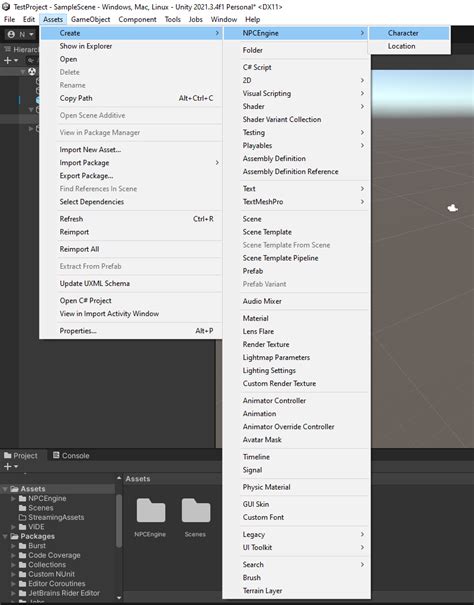The width and height of the screenshot is (474, 605).
Task: Choose Export Package...
Action: 131,176
